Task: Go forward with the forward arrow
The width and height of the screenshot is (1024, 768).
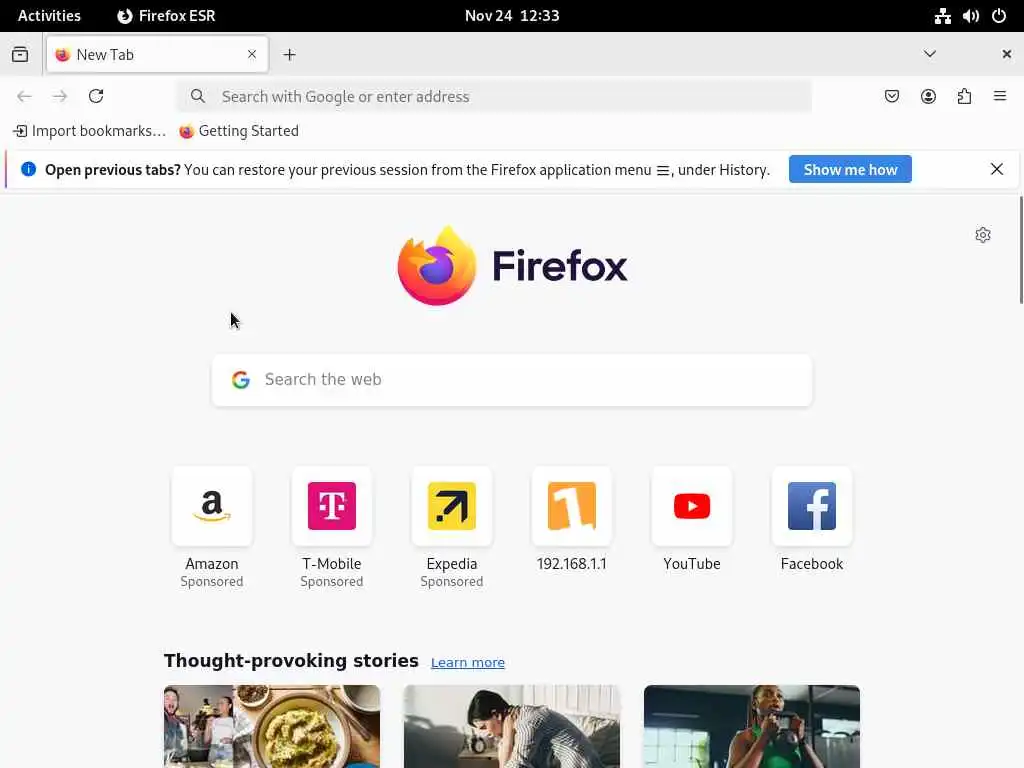Action: (60, 97)
